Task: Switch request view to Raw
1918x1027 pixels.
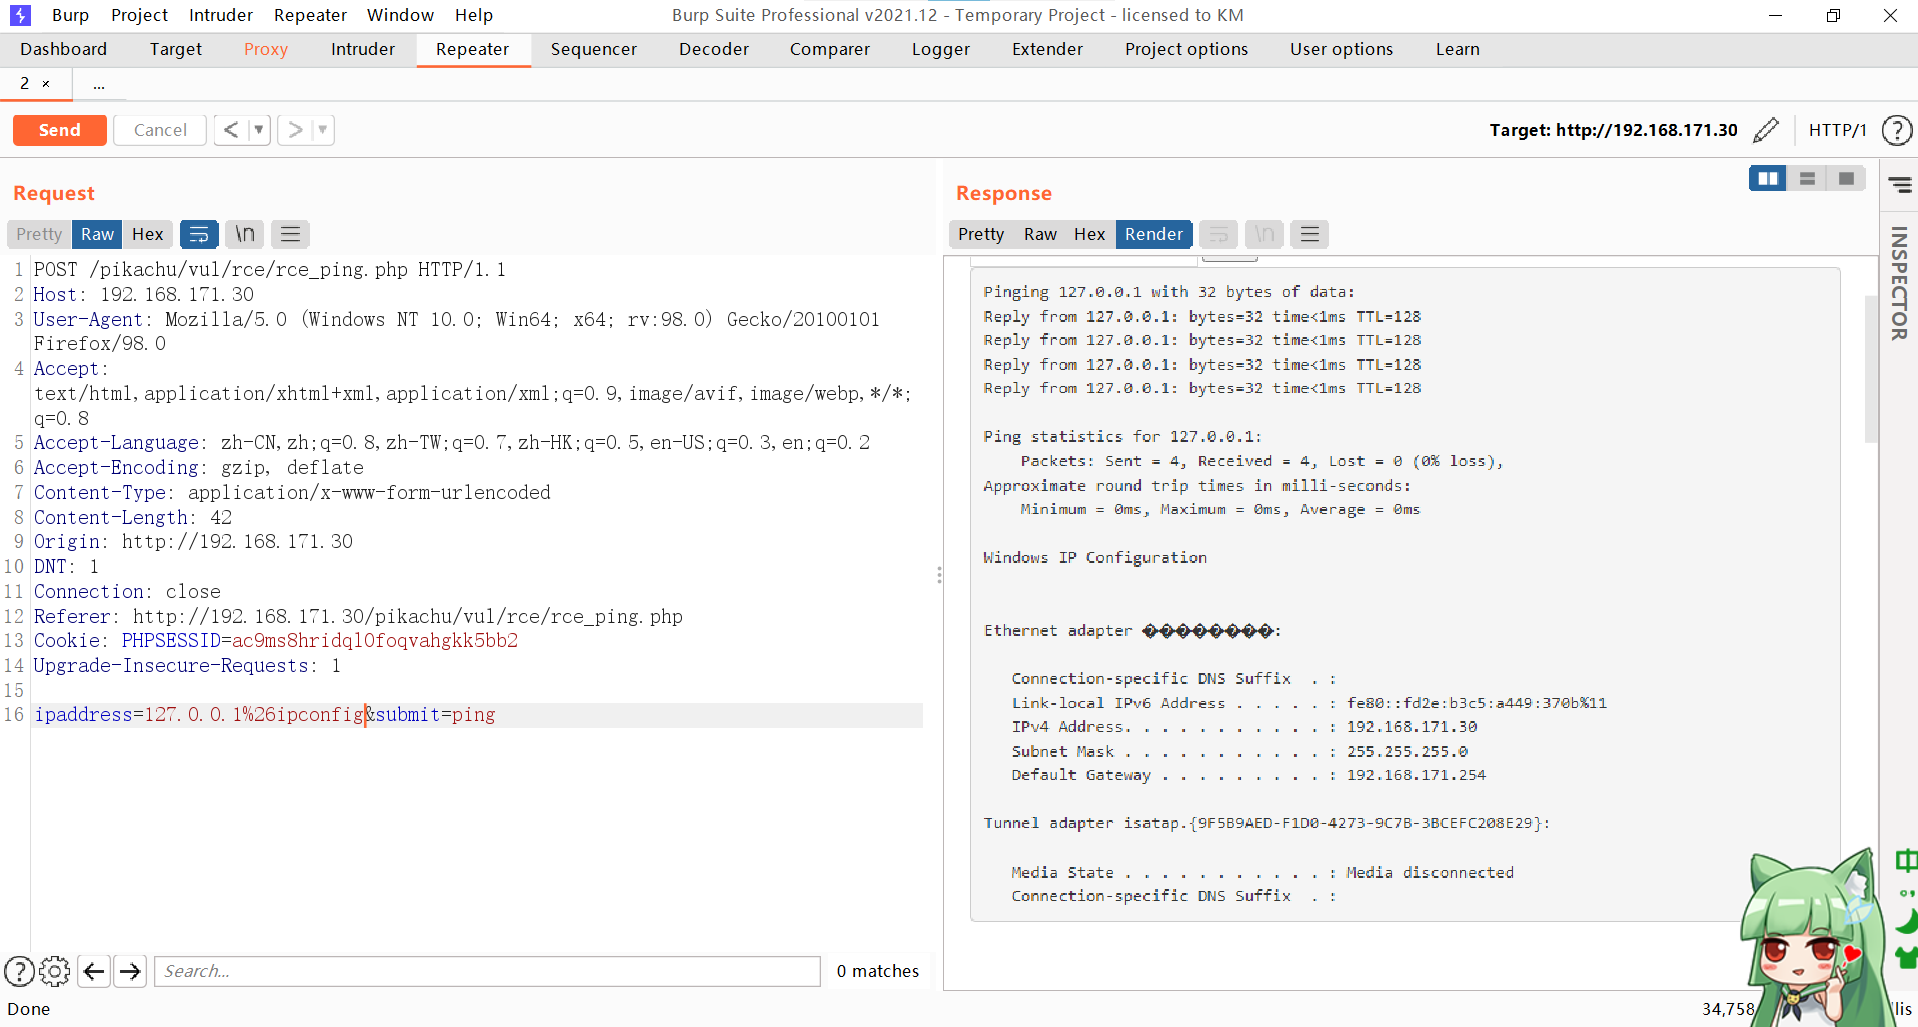Action: 97,234
